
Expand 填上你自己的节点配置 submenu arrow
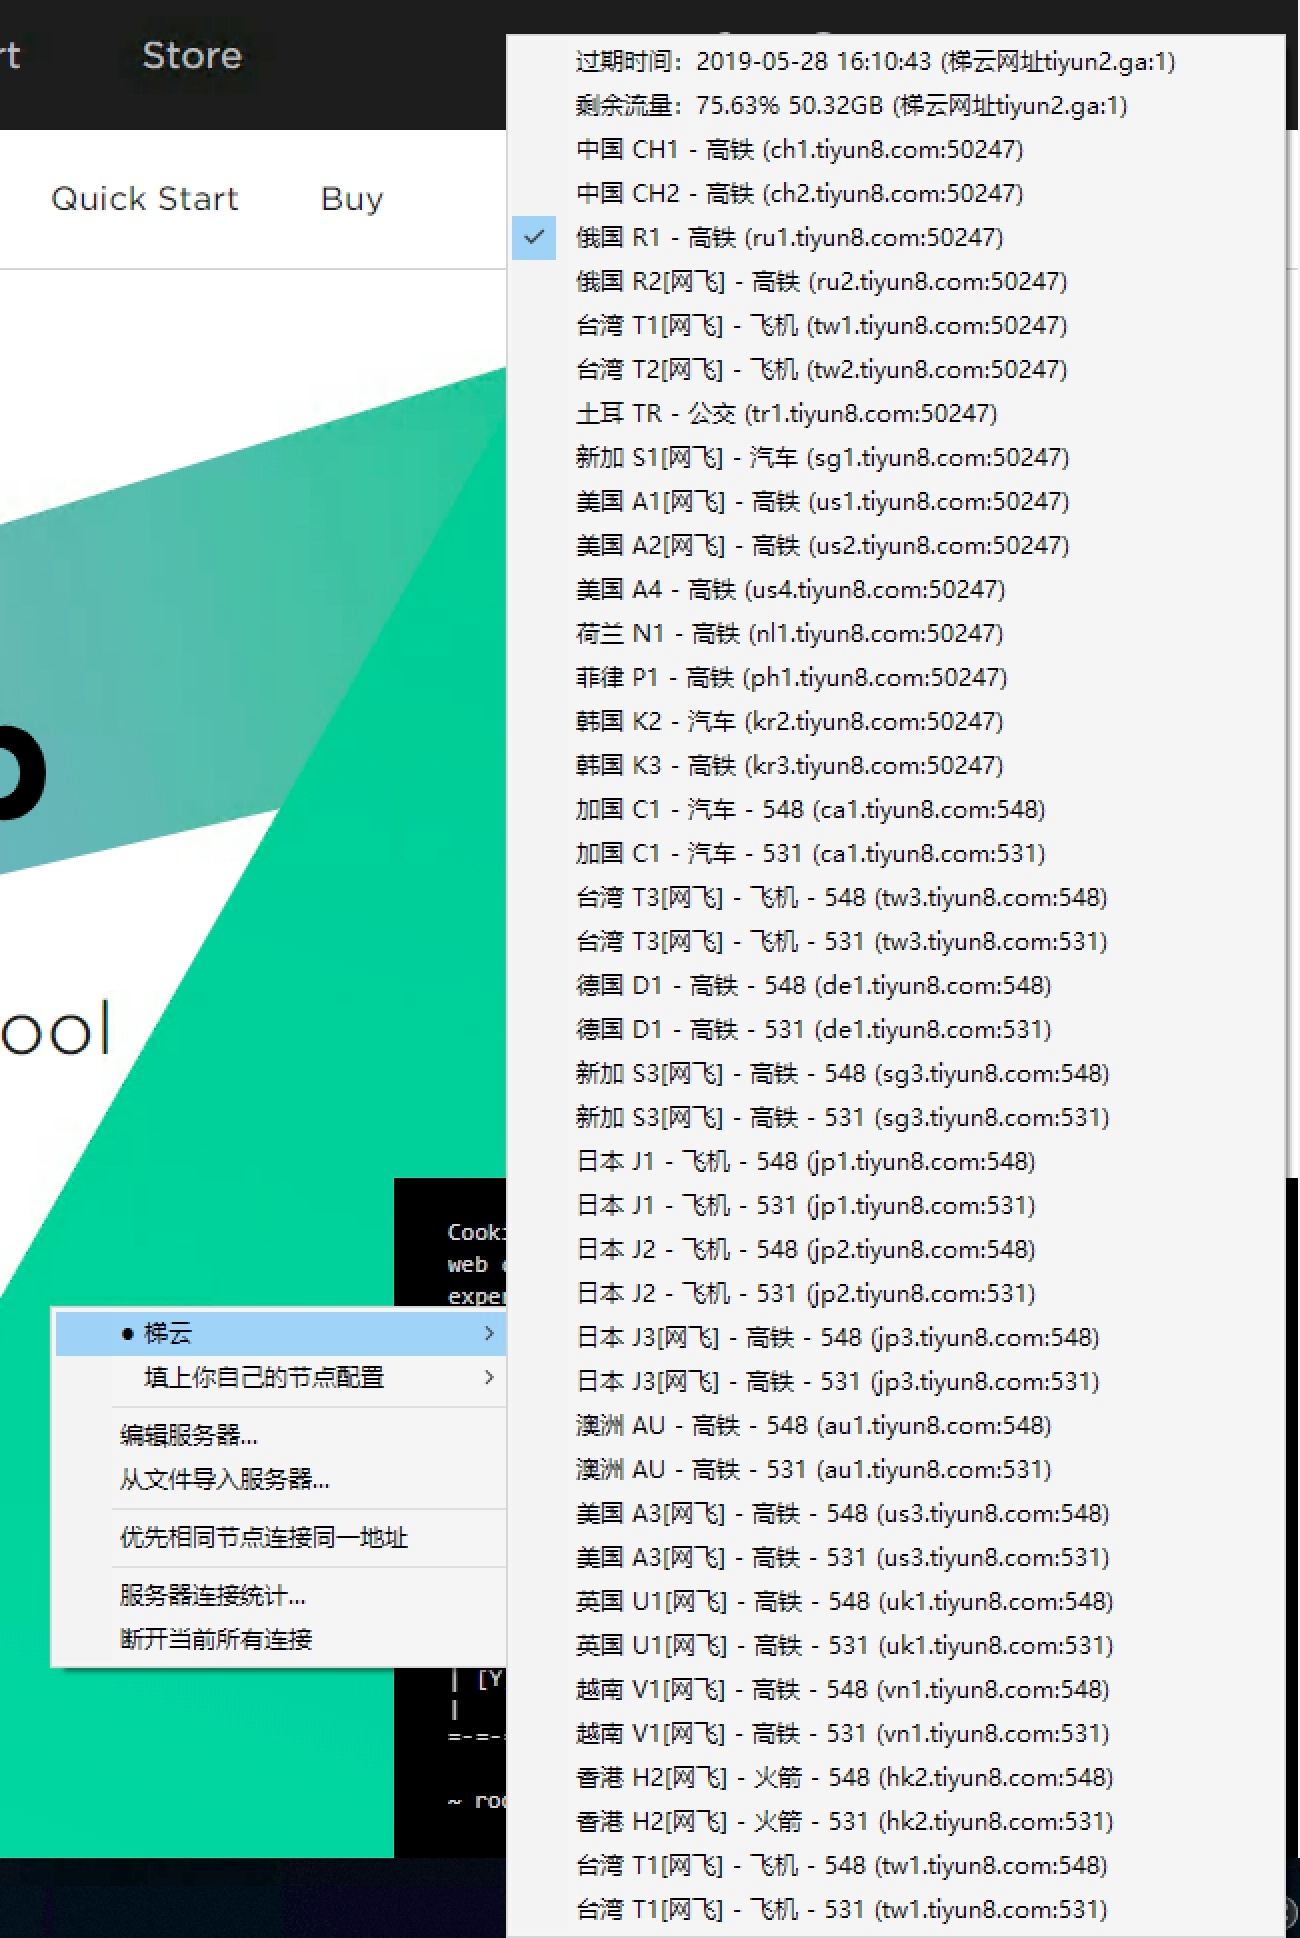489,1377
